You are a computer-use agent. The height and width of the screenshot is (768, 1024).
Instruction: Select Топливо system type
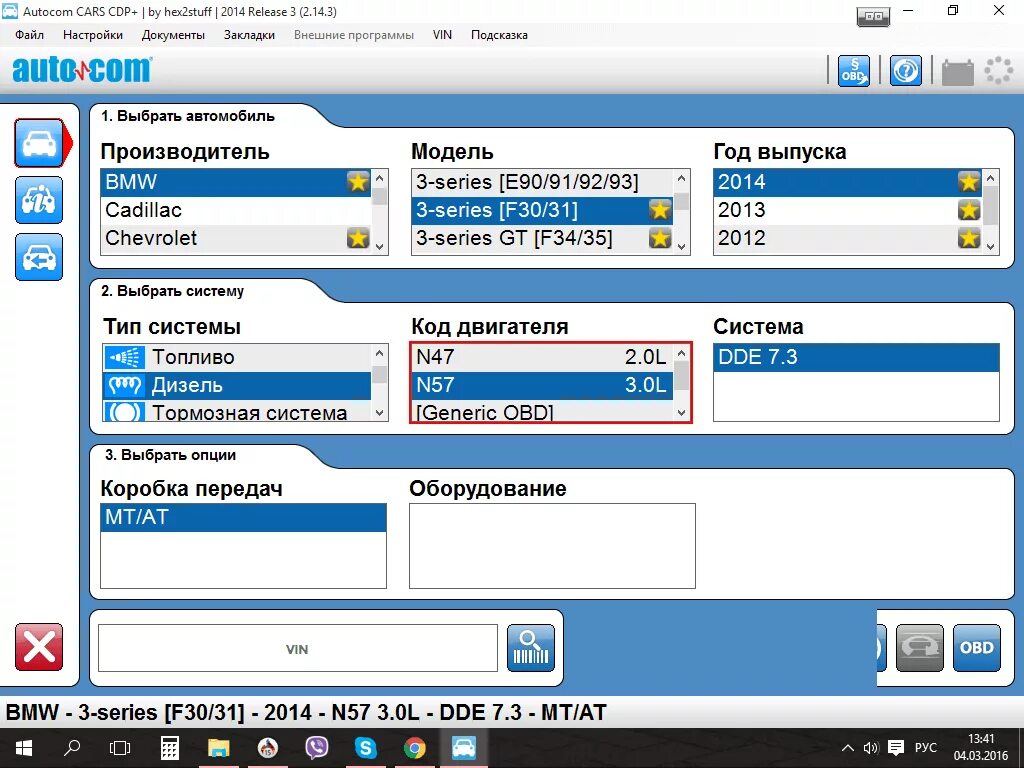236,357
